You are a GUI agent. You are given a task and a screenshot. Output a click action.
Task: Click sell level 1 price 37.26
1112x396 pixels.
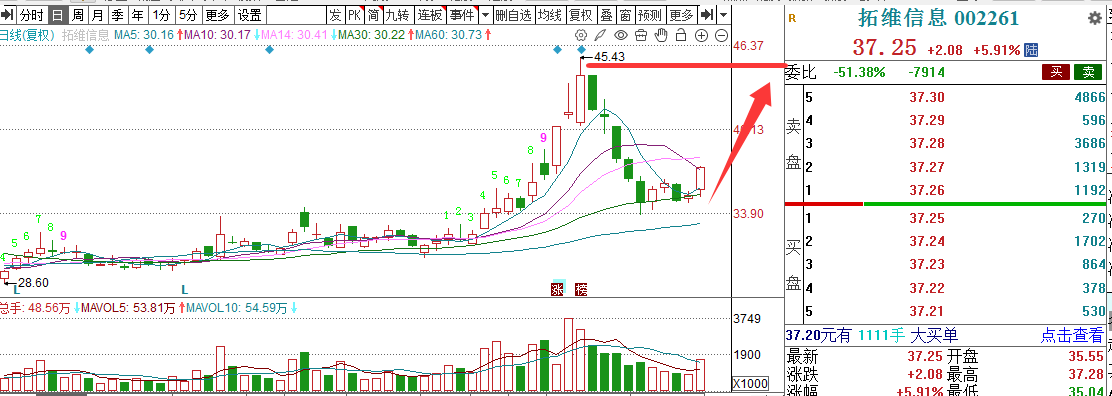[x=927, y=190]
